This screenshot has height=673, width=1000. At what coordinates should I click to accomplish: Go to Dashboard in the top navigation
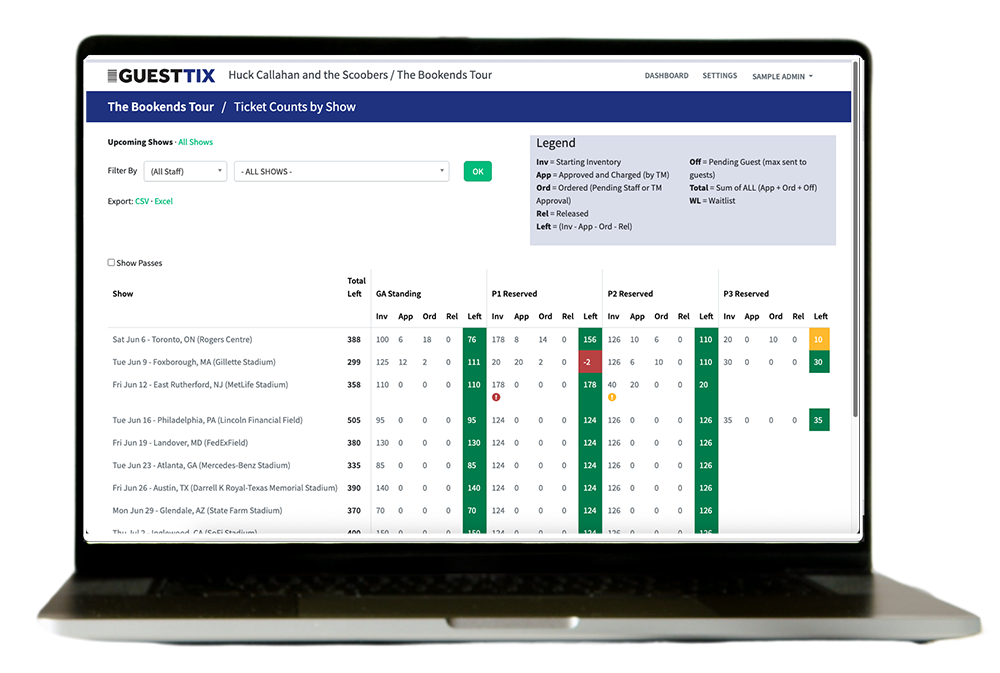tap(666, 76)
